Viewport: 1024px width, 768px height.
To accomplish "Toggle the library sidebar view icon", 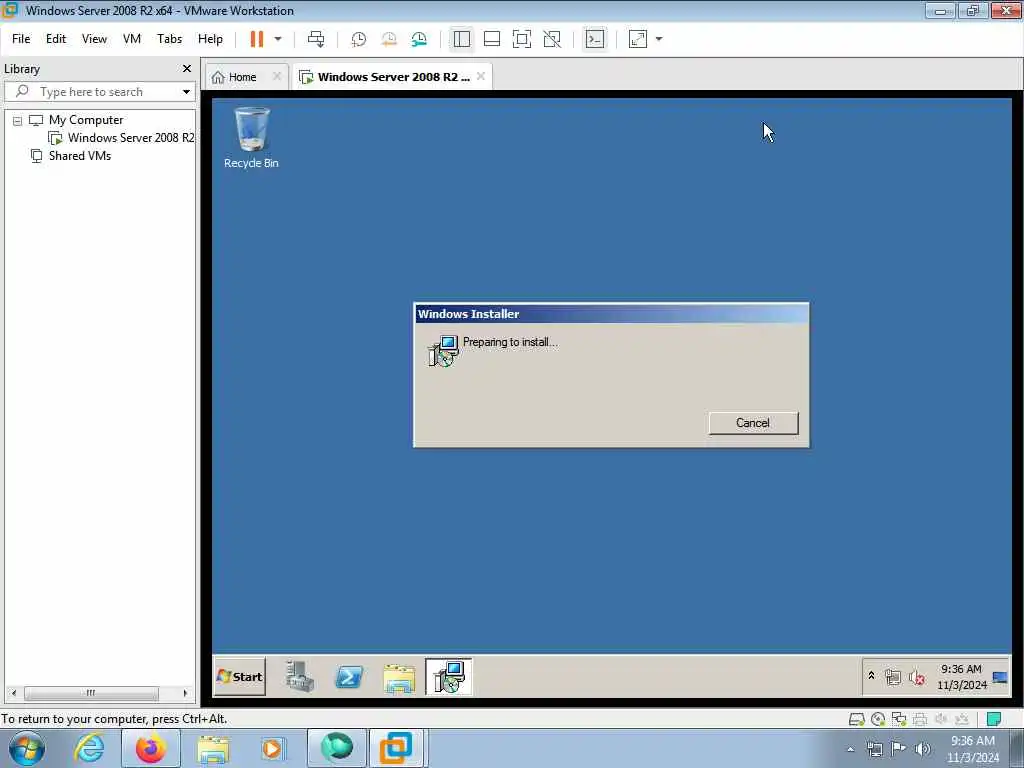I will (462, 39).
